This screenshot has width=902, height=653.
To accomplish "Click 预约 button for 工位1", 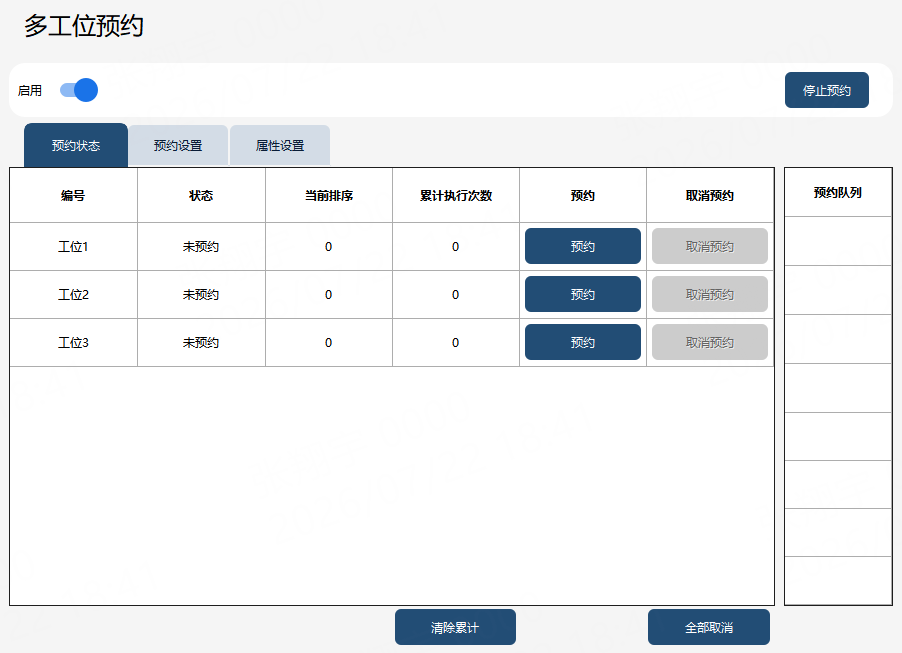I will click(583, 246).
